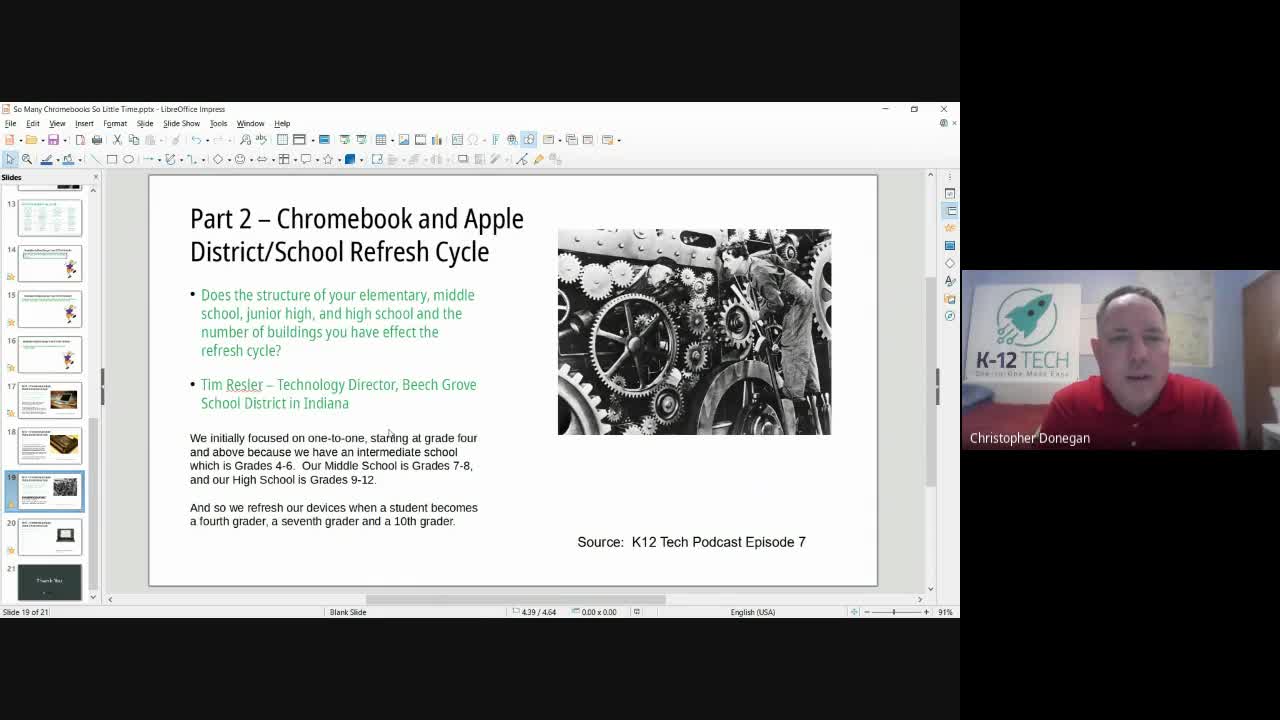Open Fill Color dropdown arrow
Screen dimensions: 1280x720
click(78, 160)
